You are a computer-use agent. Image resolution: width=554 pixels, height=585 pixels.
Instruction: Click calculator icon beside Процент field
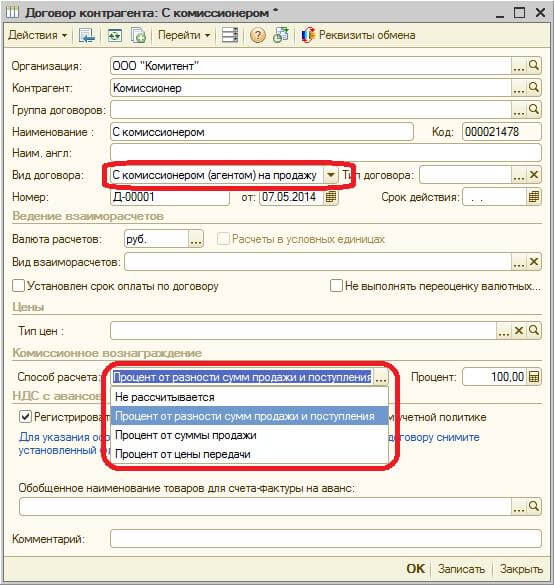pos(533,377)
